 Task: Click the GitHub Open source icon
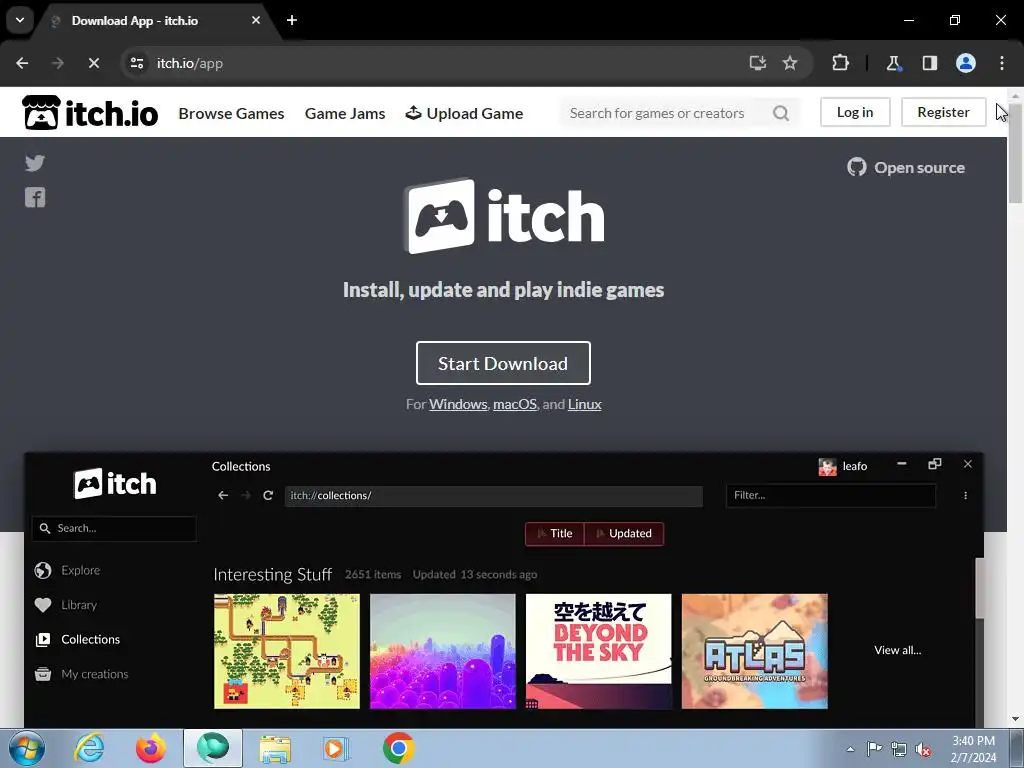[x=856, y=167]
